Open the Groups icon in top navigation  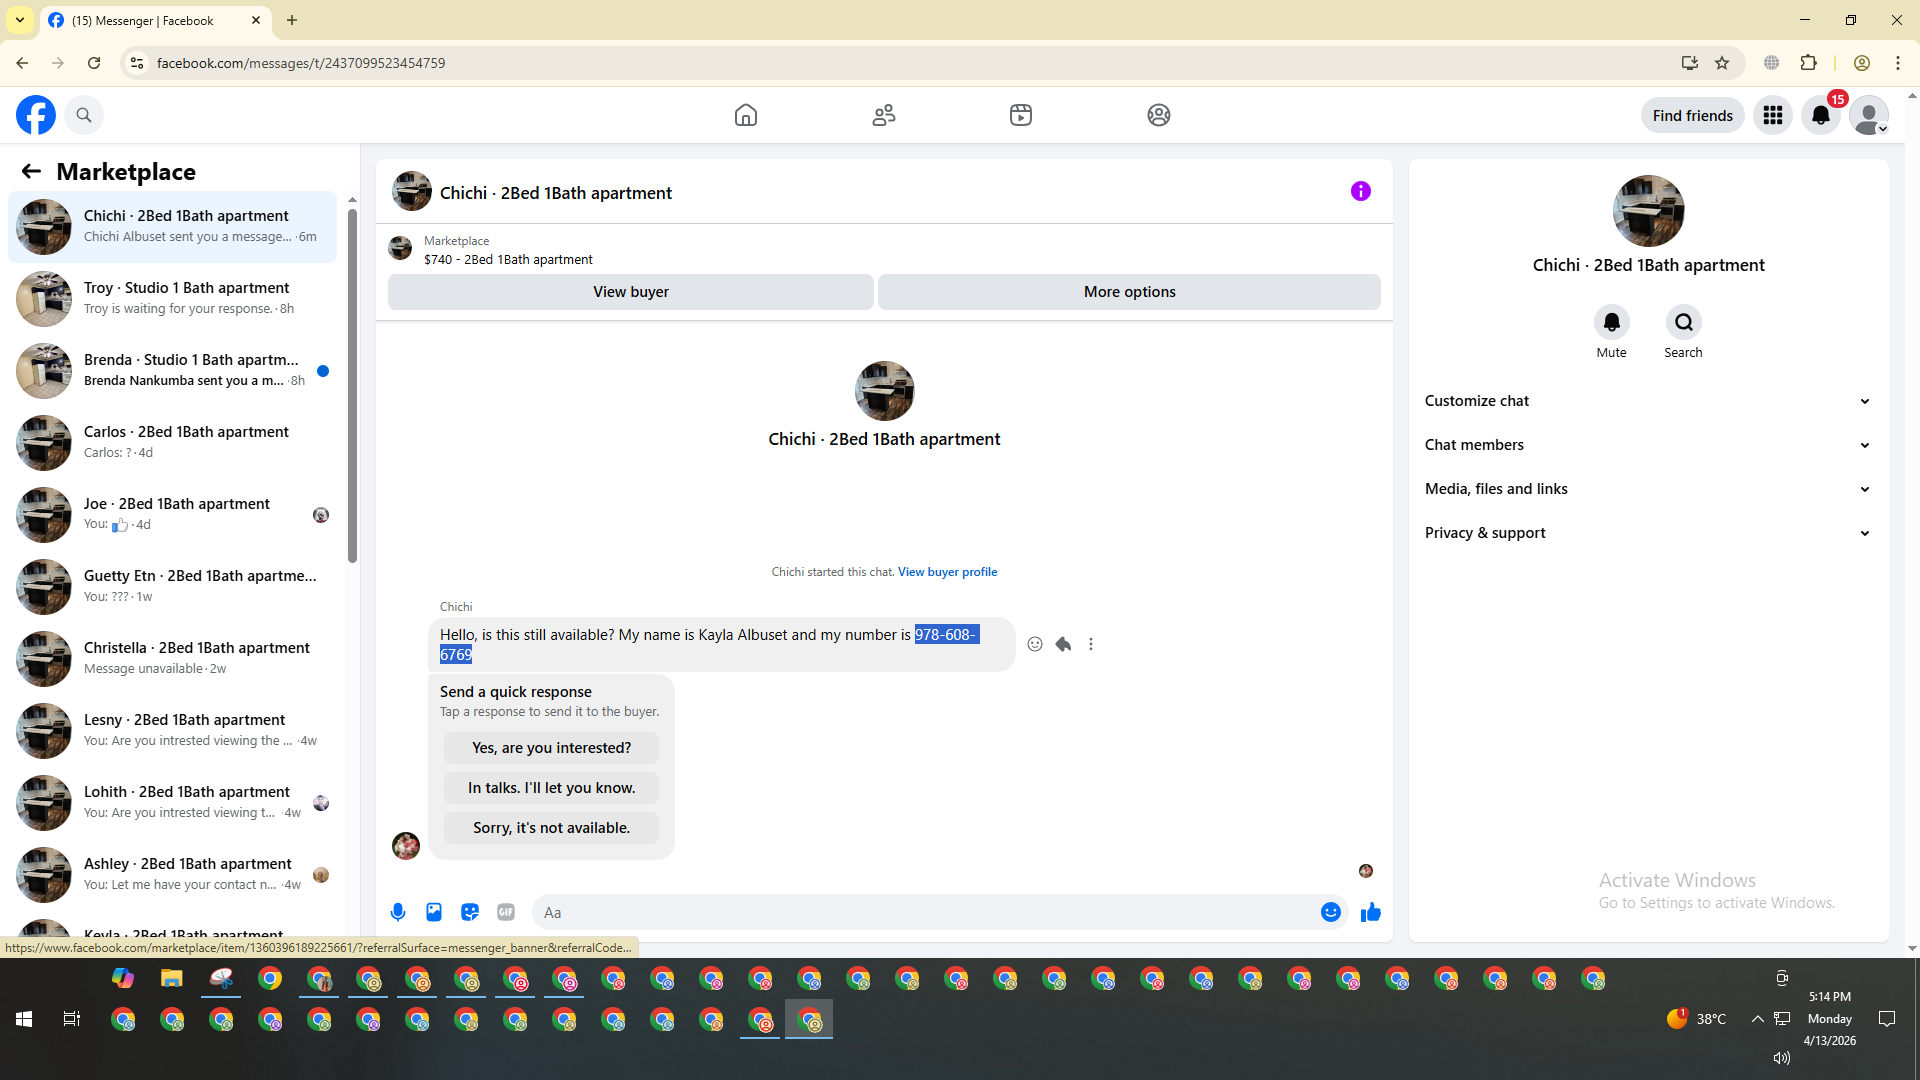coord(1159,115)
